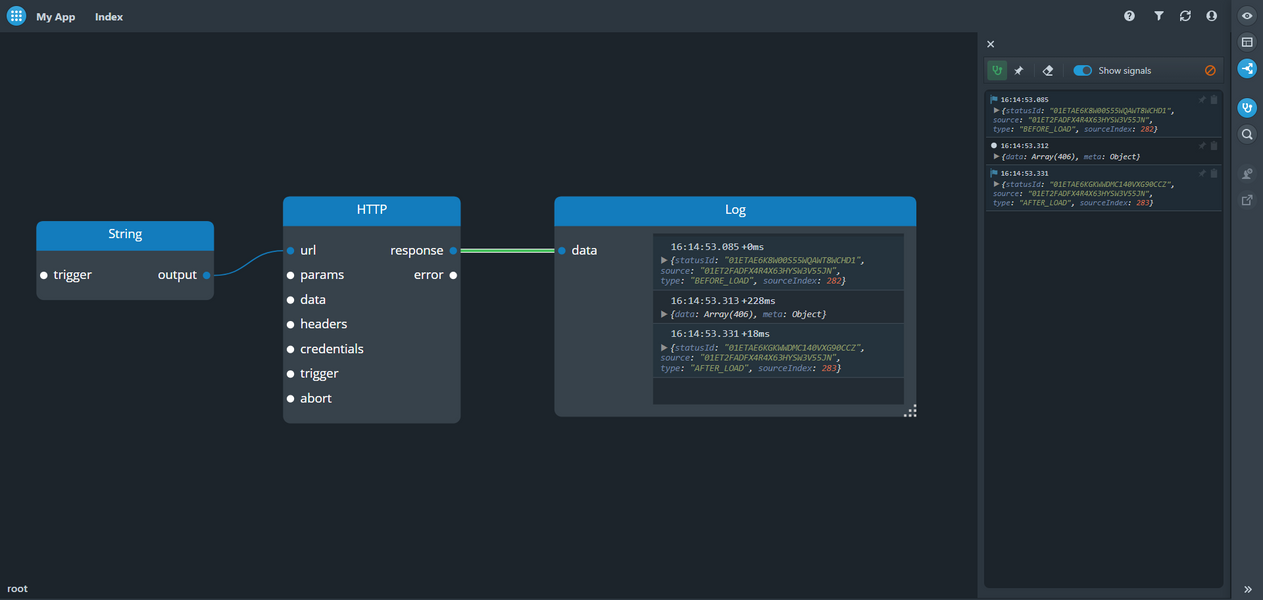
Task: Click HTTP node error output port
Action: pyautogui.click(x=453, y=275)
